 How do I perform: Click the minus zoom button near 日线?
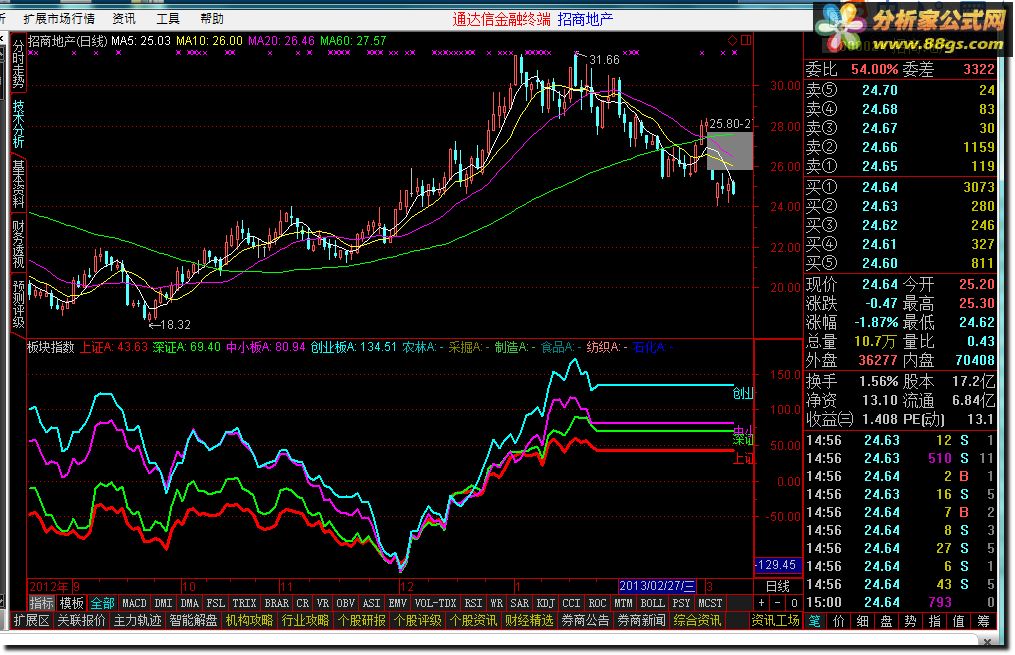(777, 603)
